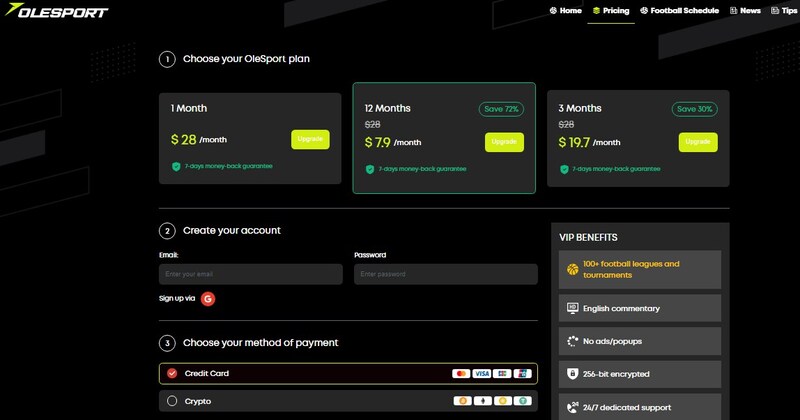Select the Credit Card payment option

point(172,373)
